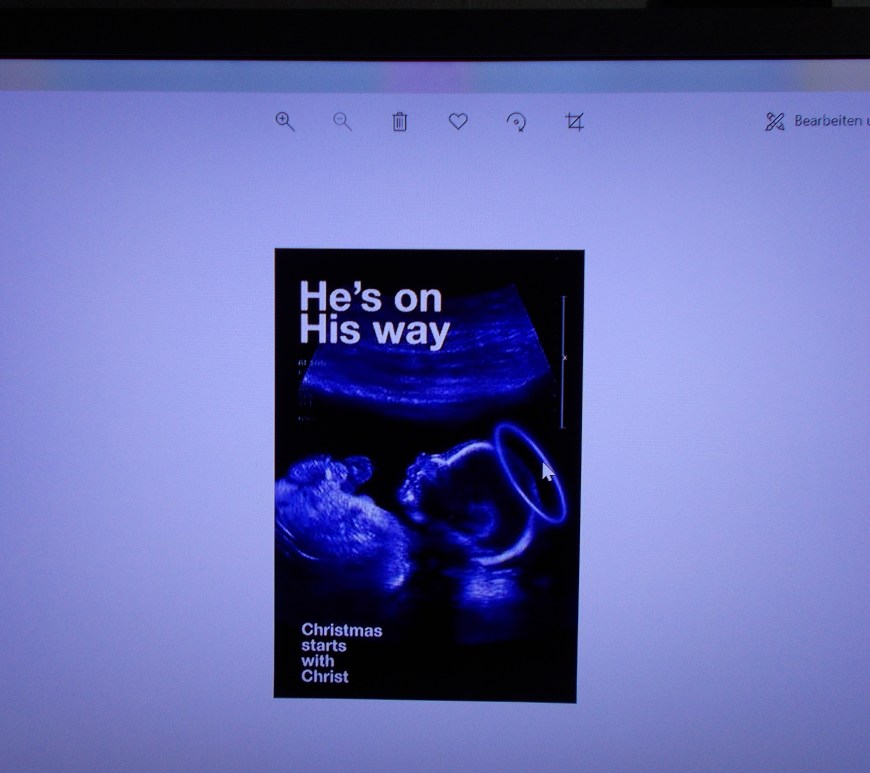The width and height of the screenshot is (870, 773).
Task: Click the "He's on" headline line
Action: point(370,297)
